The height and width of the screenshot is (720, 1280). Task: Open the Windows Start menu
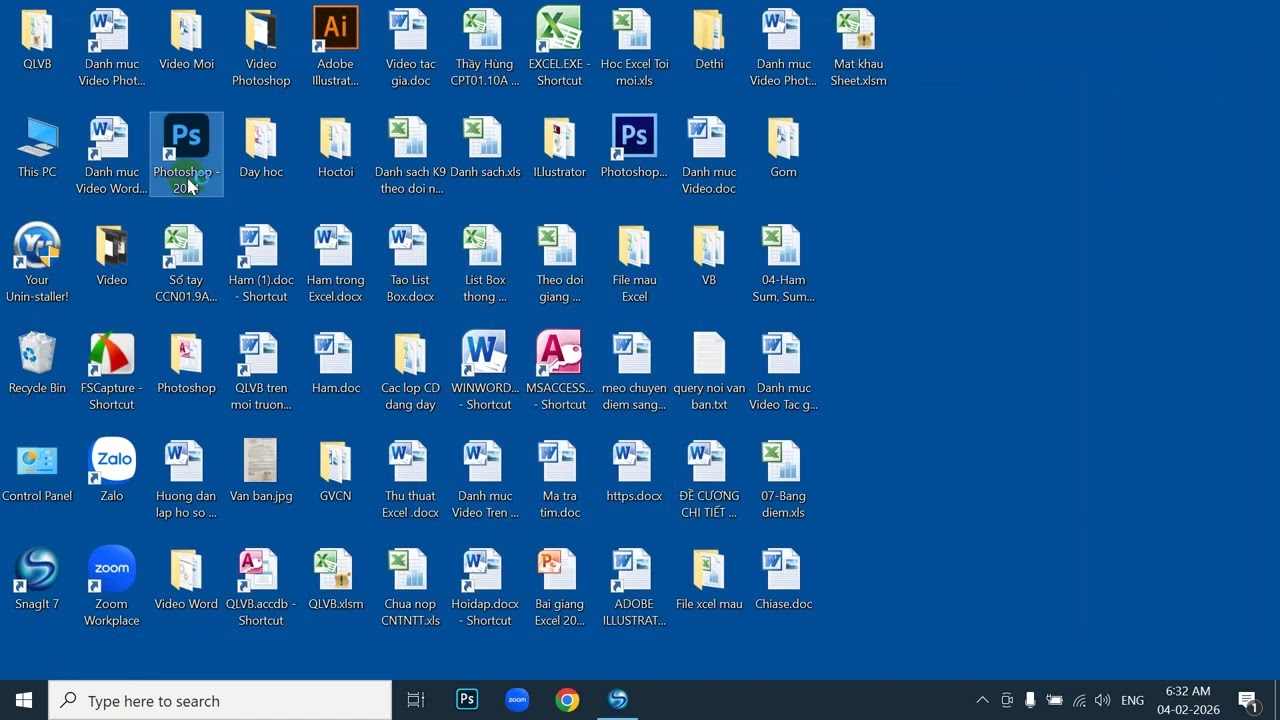[24, 700]
